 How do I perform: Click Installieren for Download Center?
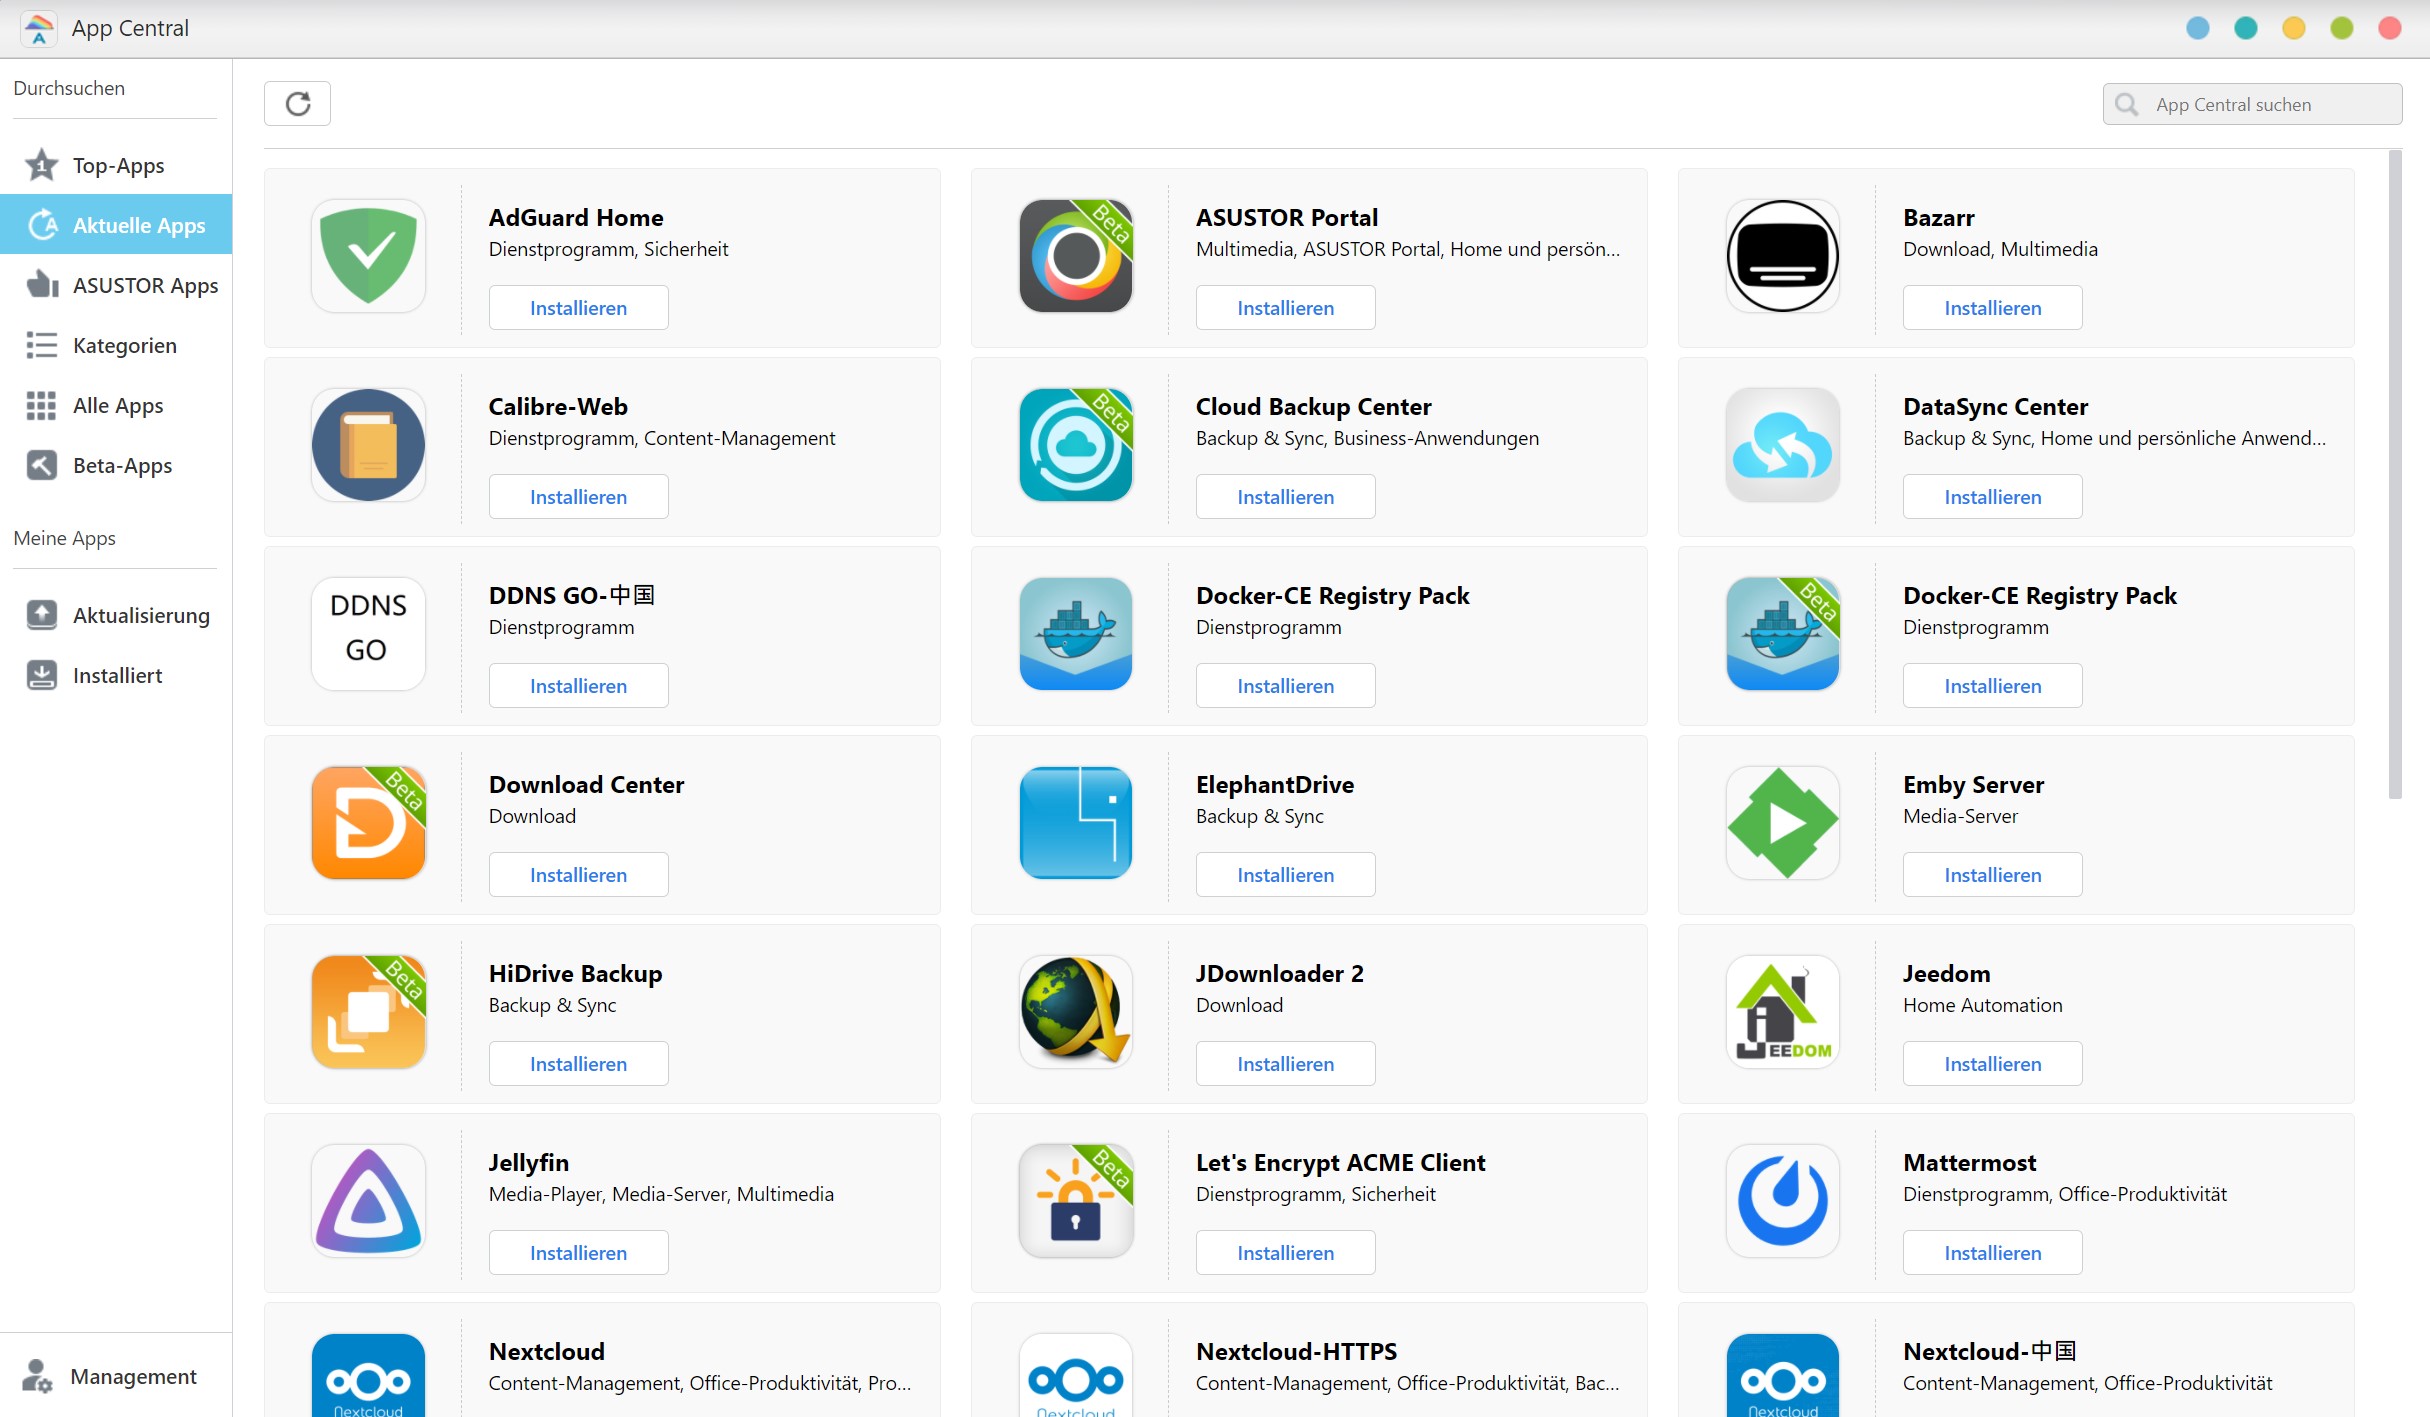pyautogui.click(x=578, y=875)
